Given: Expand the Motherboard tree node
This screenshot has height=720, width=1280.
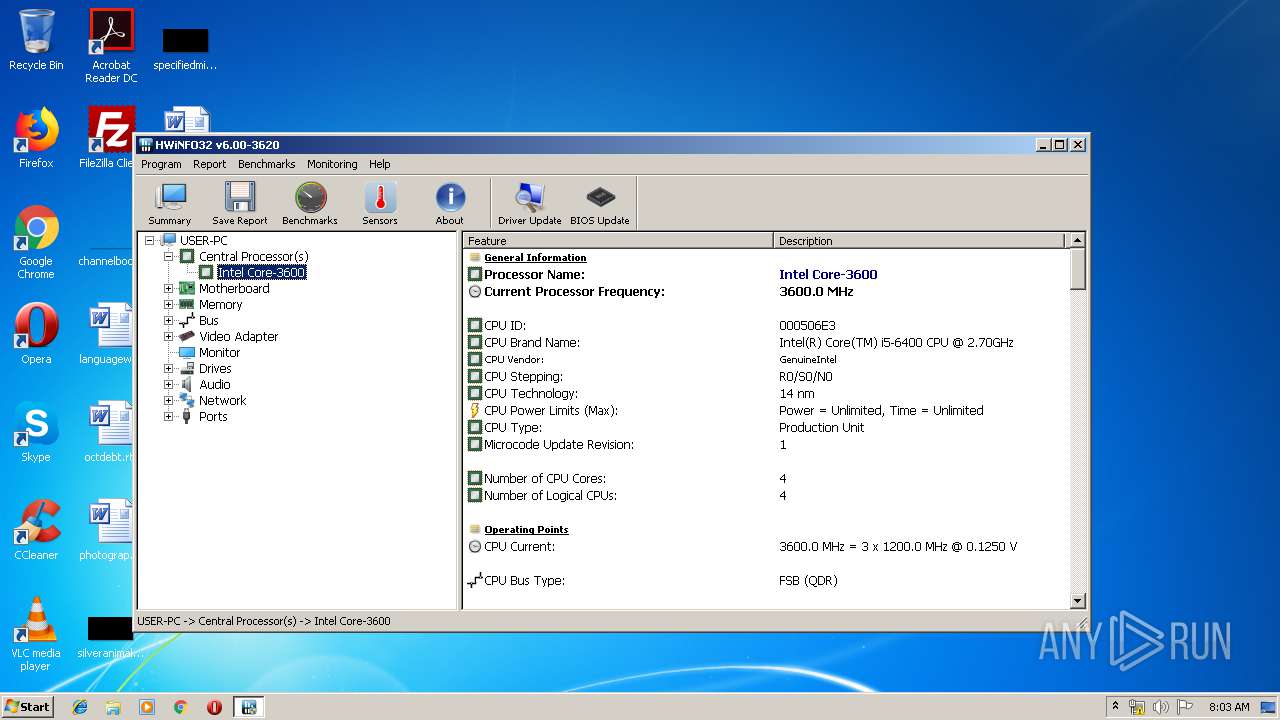Looking at the screenshot, I should pyautogui.click(x=168, y=288).
